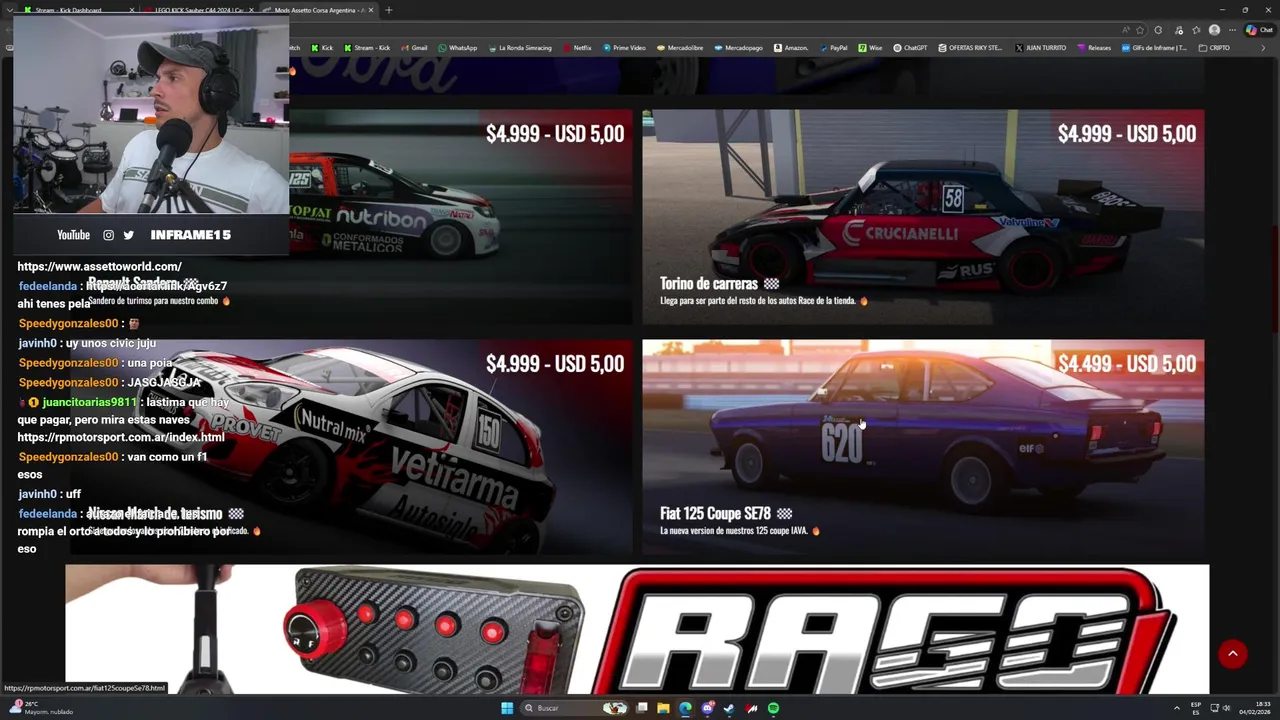
Task: Switch to LEGO KICK Sauber C44 tab
Action: [196, 10]
